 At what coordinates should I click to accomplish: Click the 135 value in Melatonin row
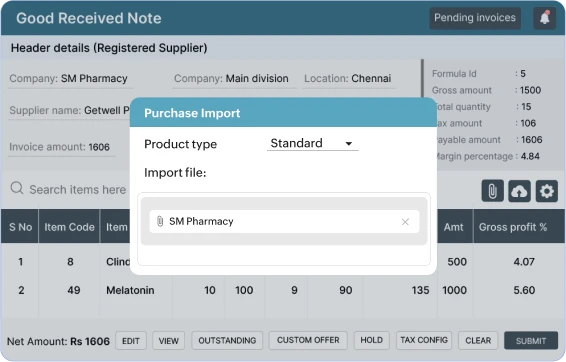click(x=421, y=290)
